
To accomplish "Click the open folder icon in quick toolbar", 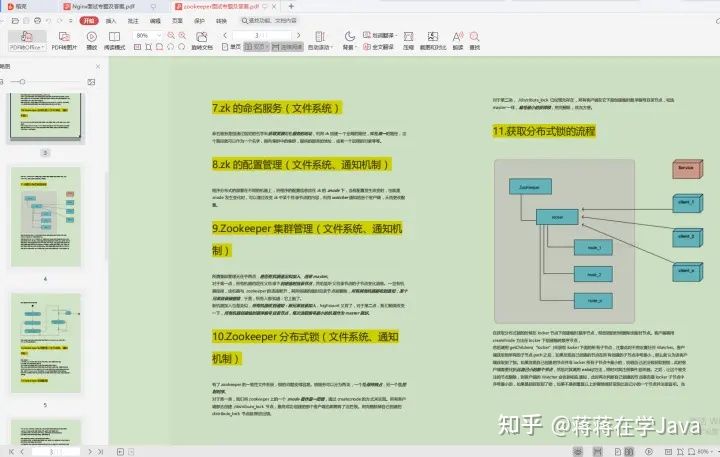I will click(15, 21).
